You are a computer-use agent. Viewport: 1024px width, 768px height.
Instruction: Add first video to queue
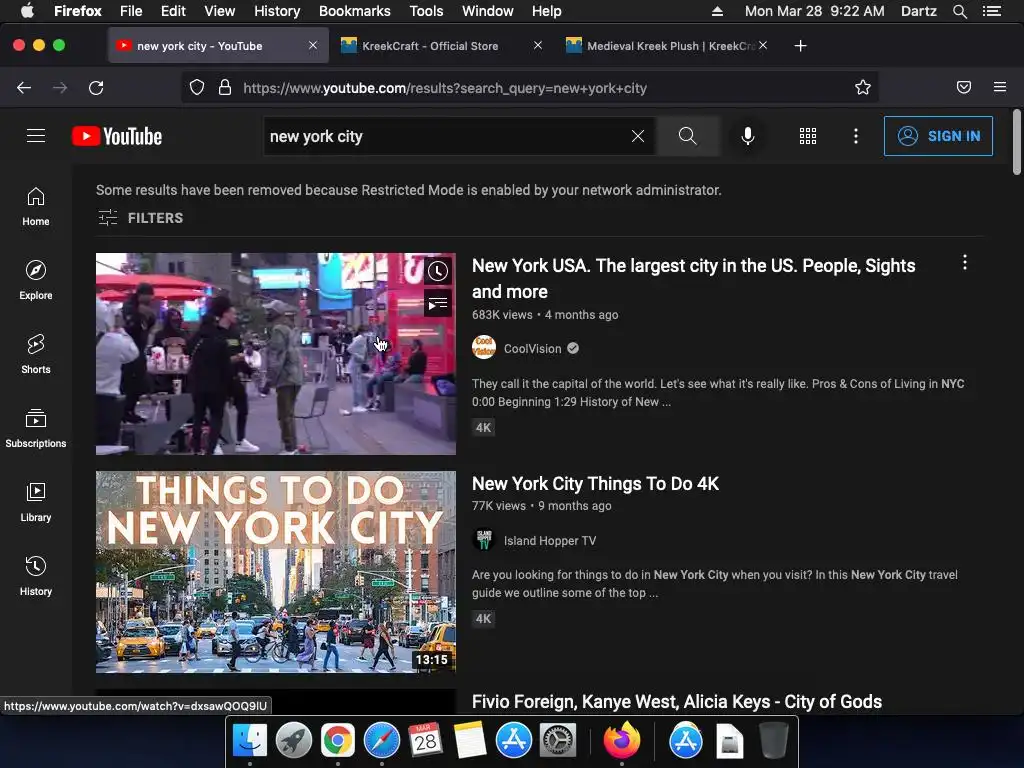pyautogui.click(x=438, y=304)
